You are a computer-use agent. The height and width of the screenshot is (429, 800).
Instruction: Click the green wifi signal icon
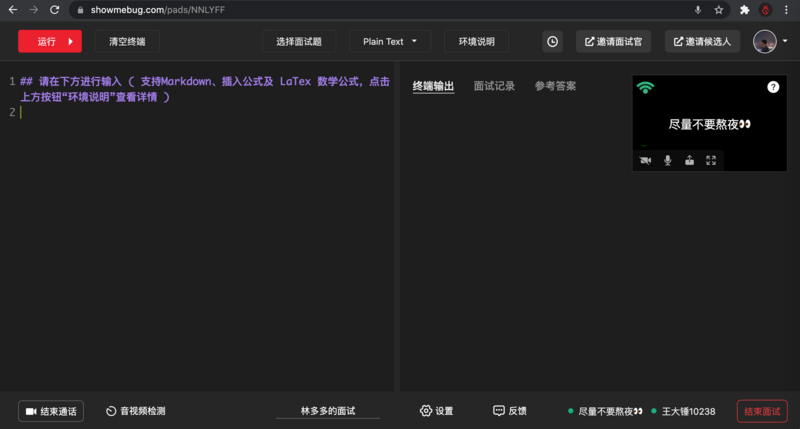click(645, 87)
